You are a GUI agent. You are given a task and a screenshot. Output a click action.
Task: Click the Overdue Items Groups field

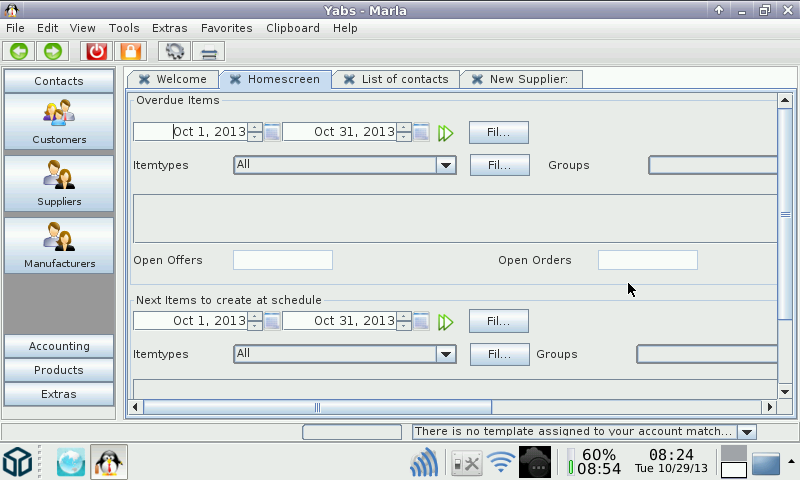tap(713, 165)
